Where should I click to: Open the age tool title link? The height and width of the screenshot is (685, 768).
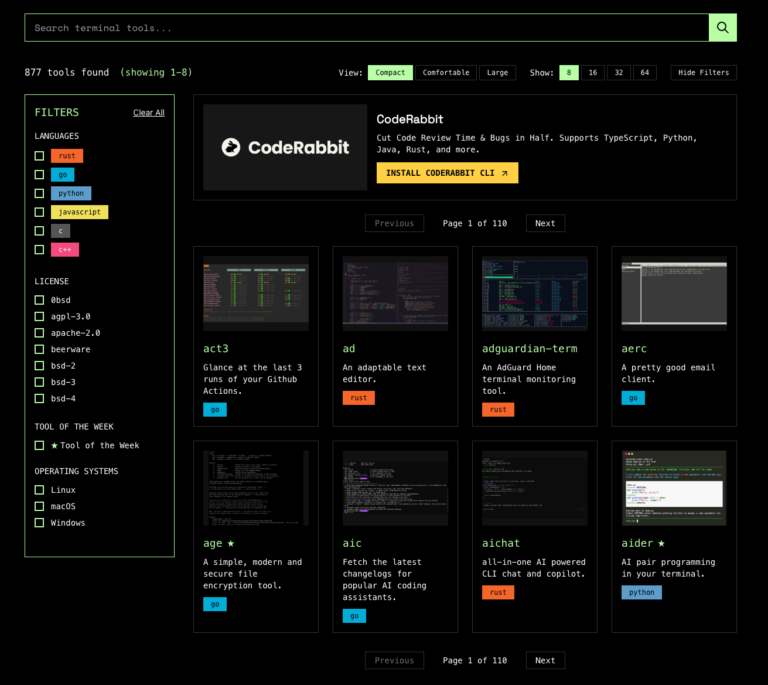click(x=213, y=543)
